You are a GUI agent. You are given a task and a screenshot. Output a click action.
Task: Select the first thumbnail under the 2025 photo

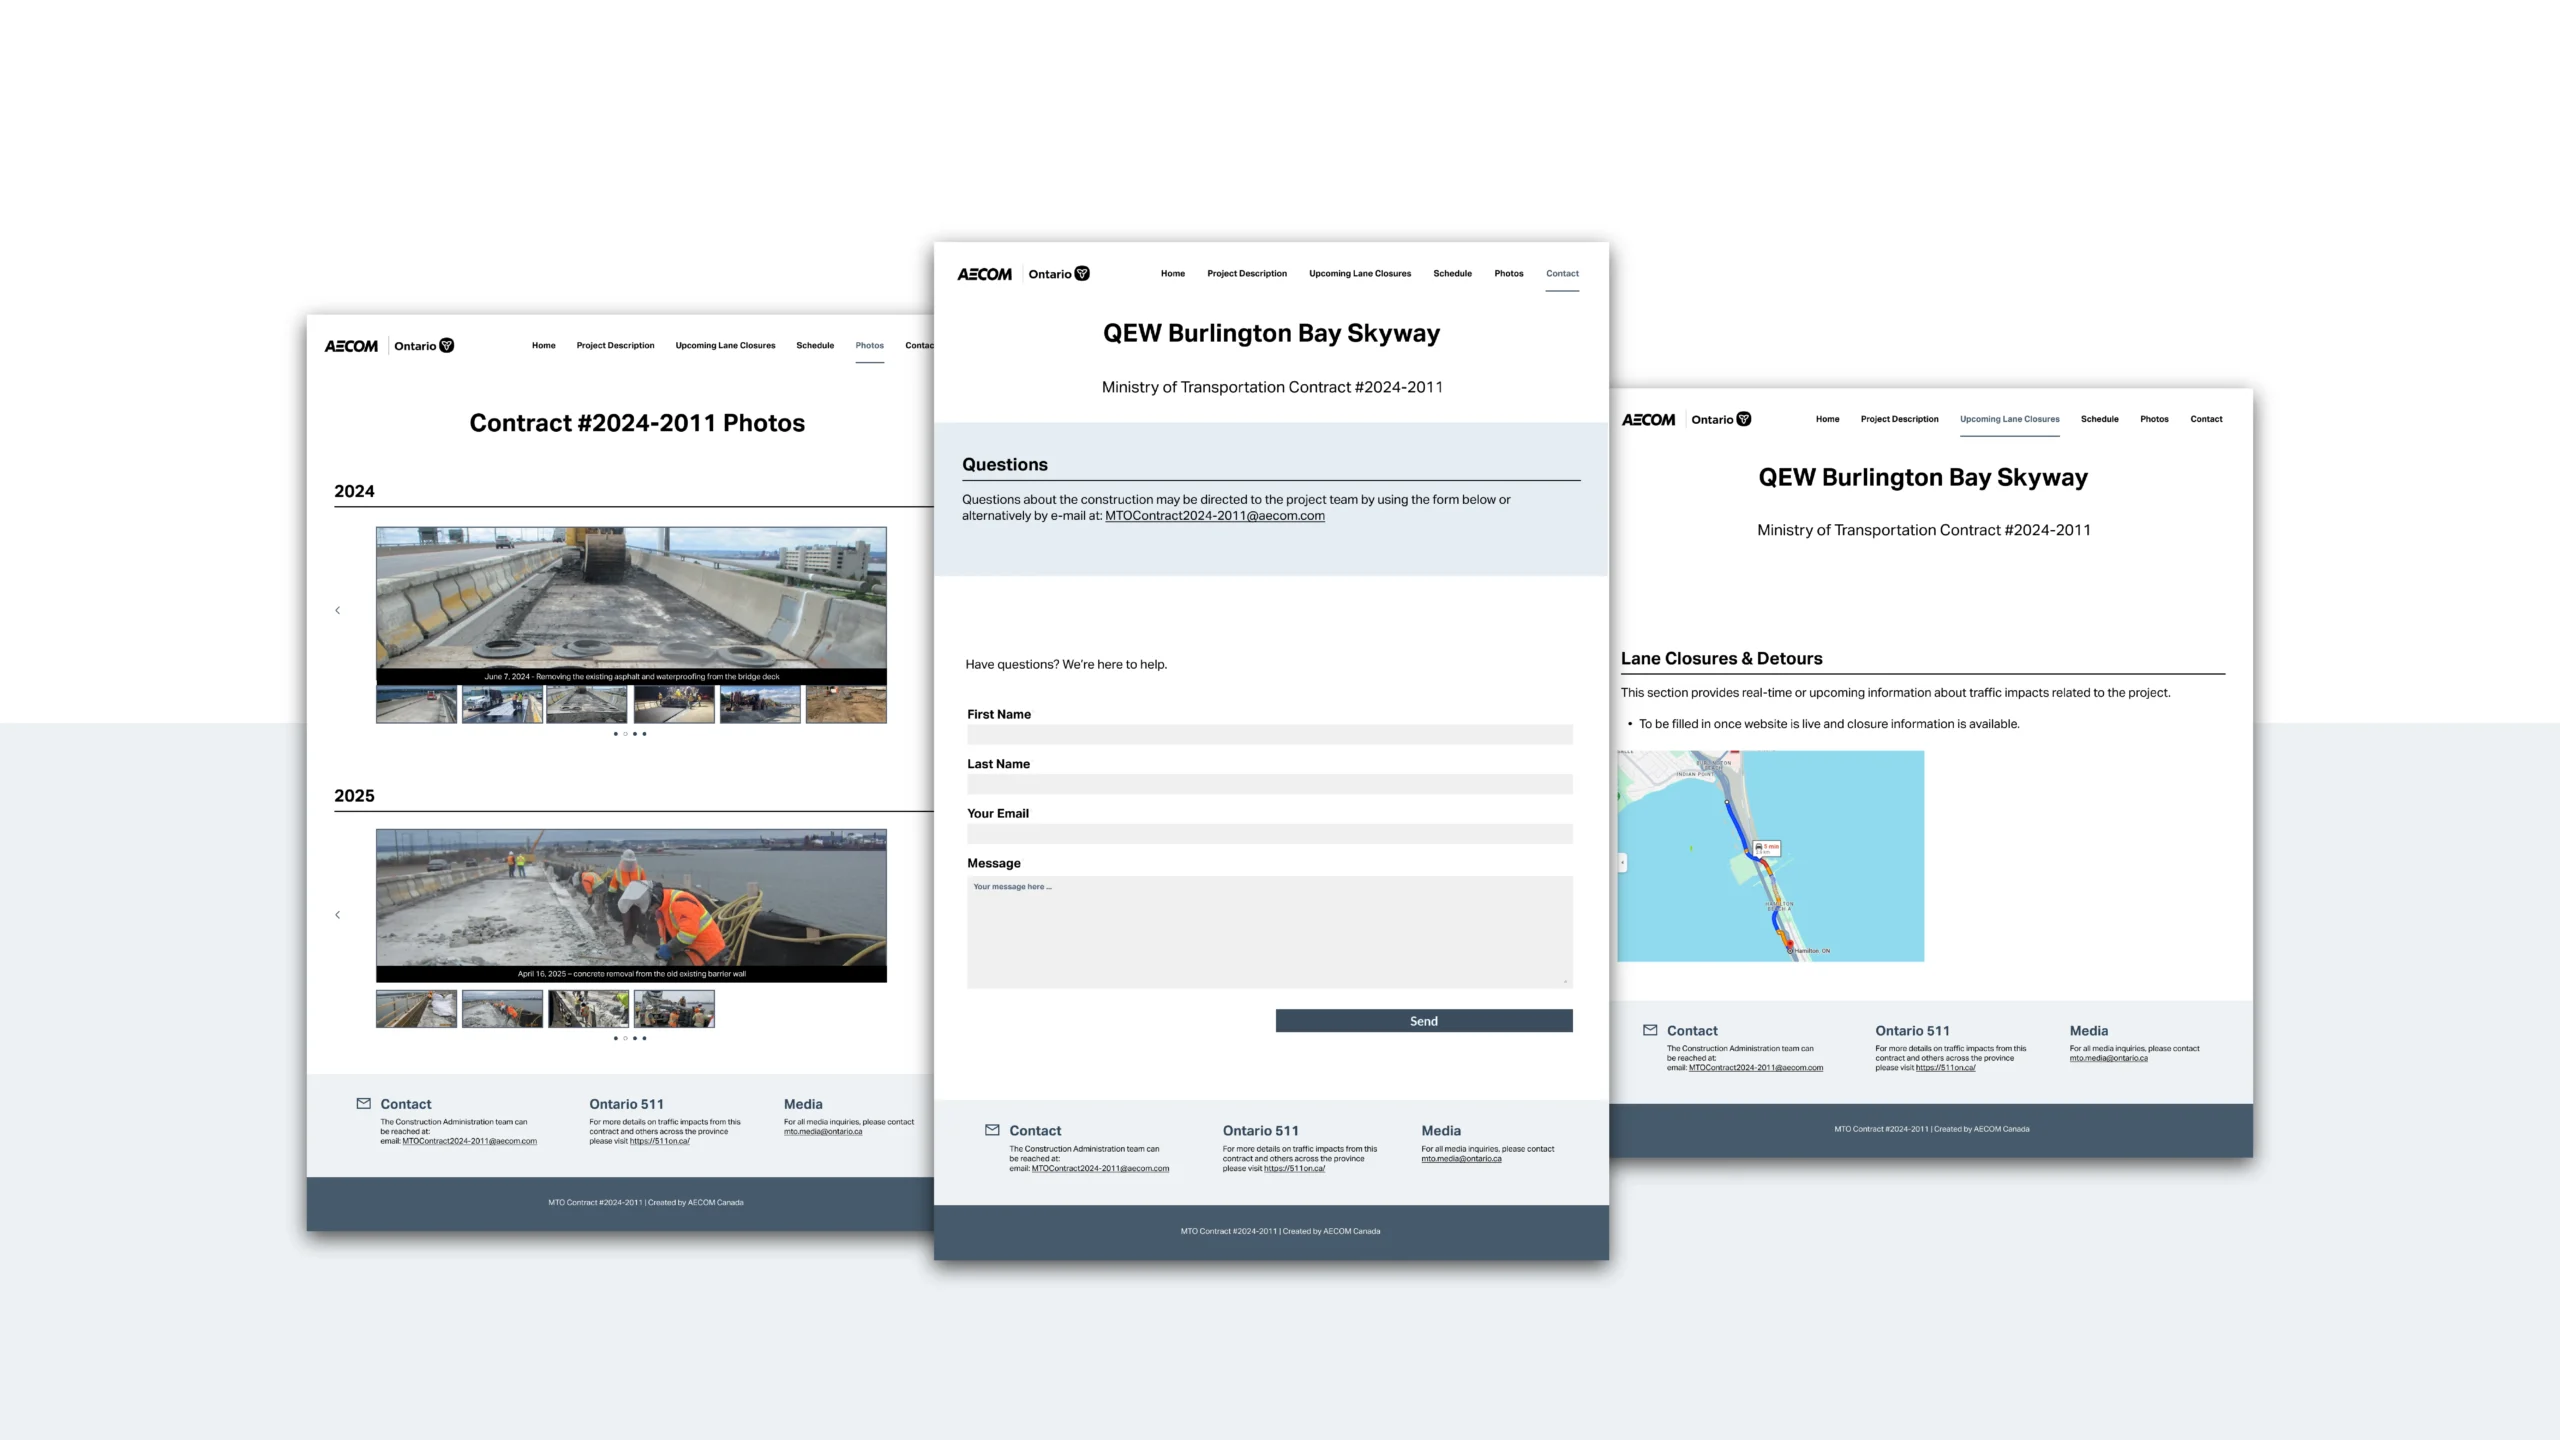point(416,1009)
